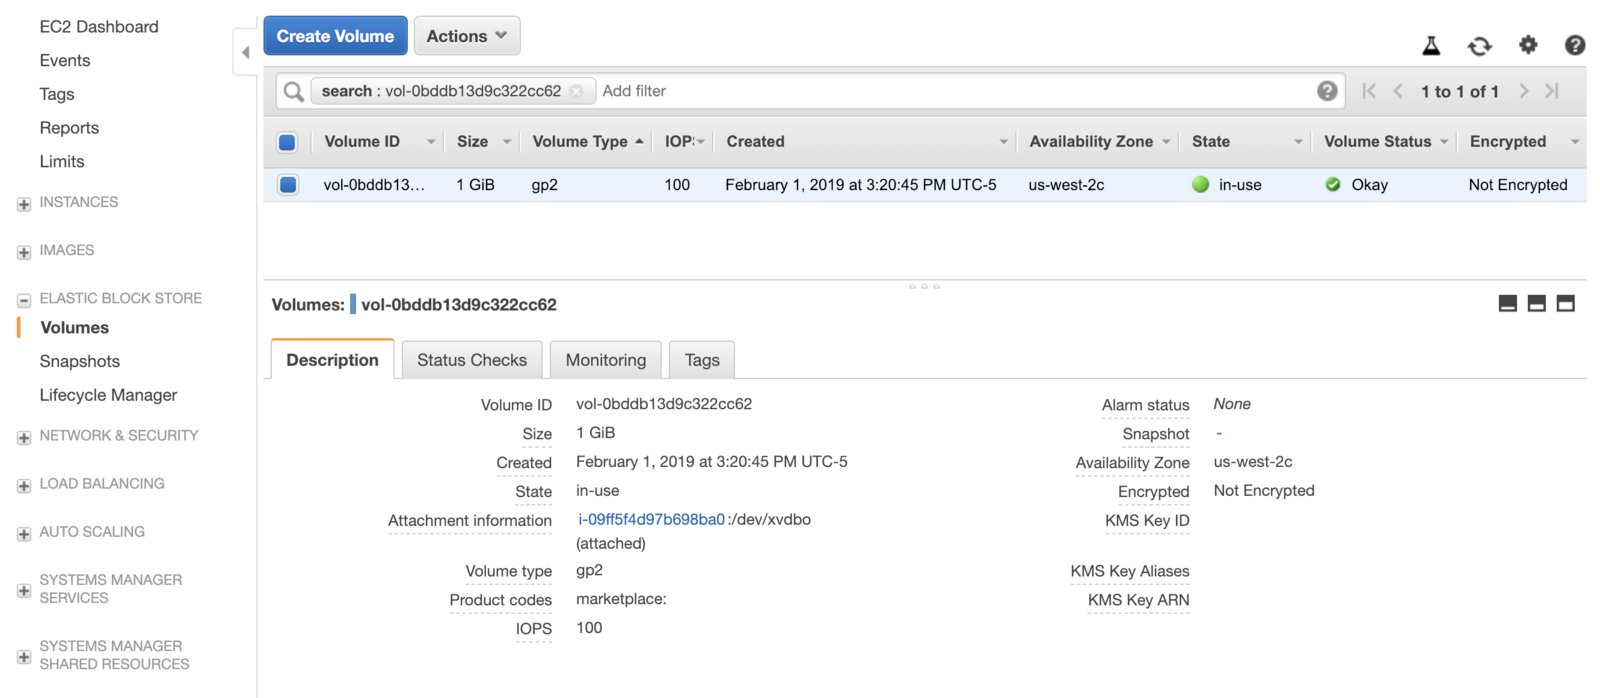Click the vol-0bddb13… Volume ID cell

374,185
